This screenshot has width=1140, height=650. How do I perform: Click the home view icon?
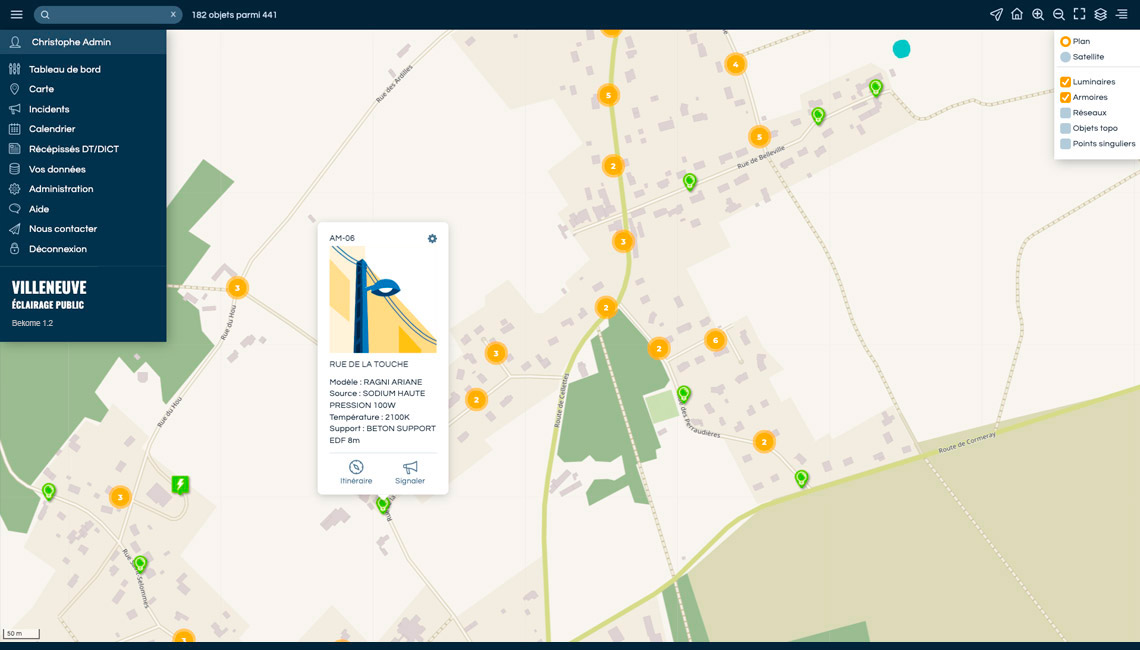point(1017,15)
